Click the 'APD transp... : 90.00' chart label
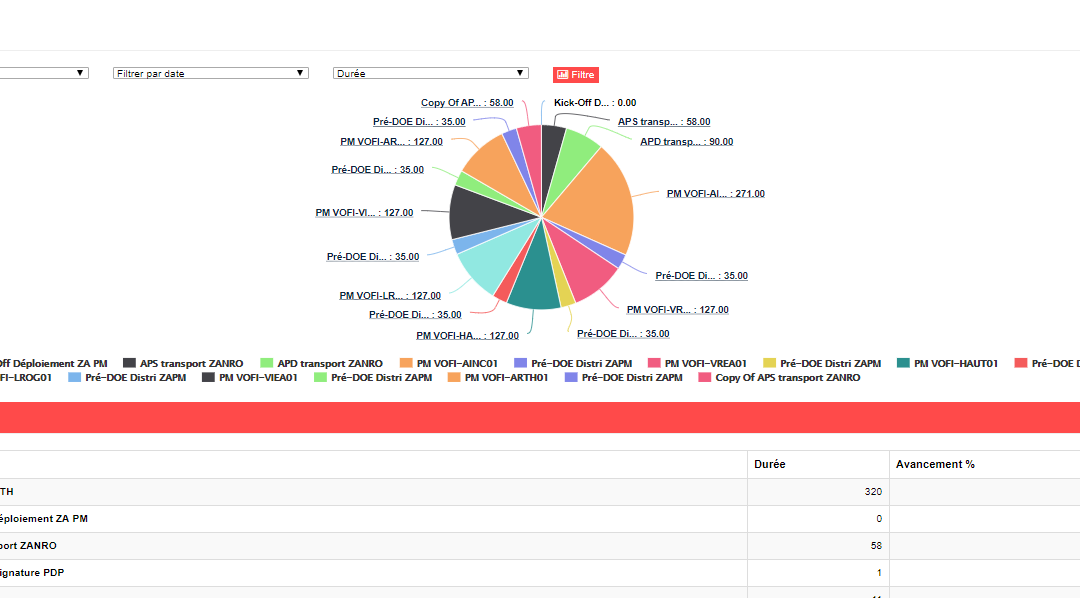1080x598 pixels. (x=687, y=142)
